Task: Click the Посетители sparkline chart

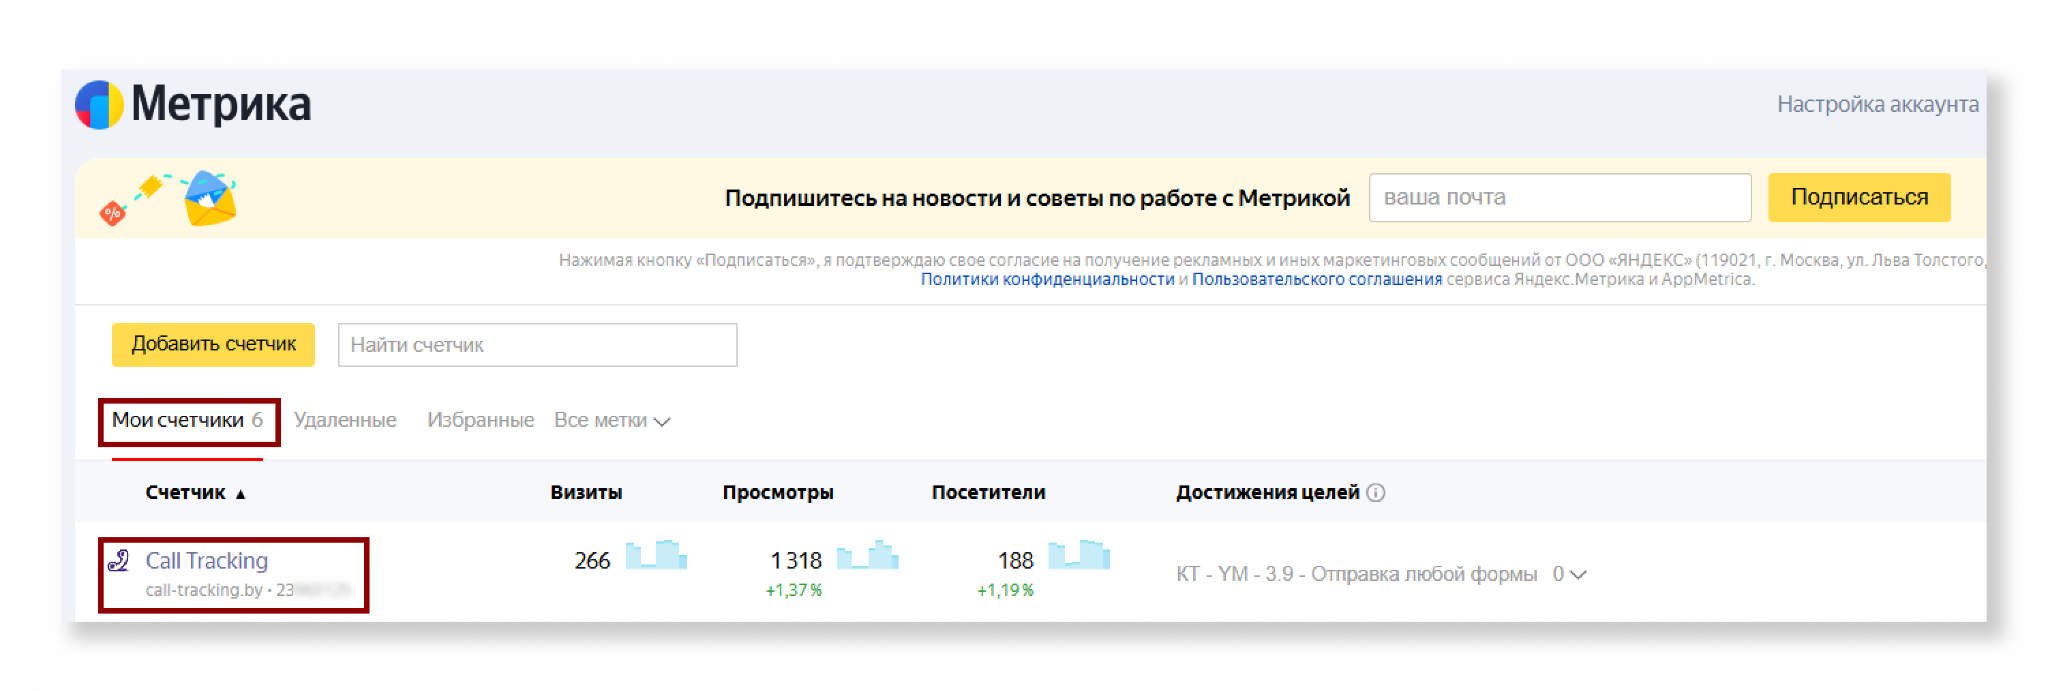Action: click(1079, 554)
